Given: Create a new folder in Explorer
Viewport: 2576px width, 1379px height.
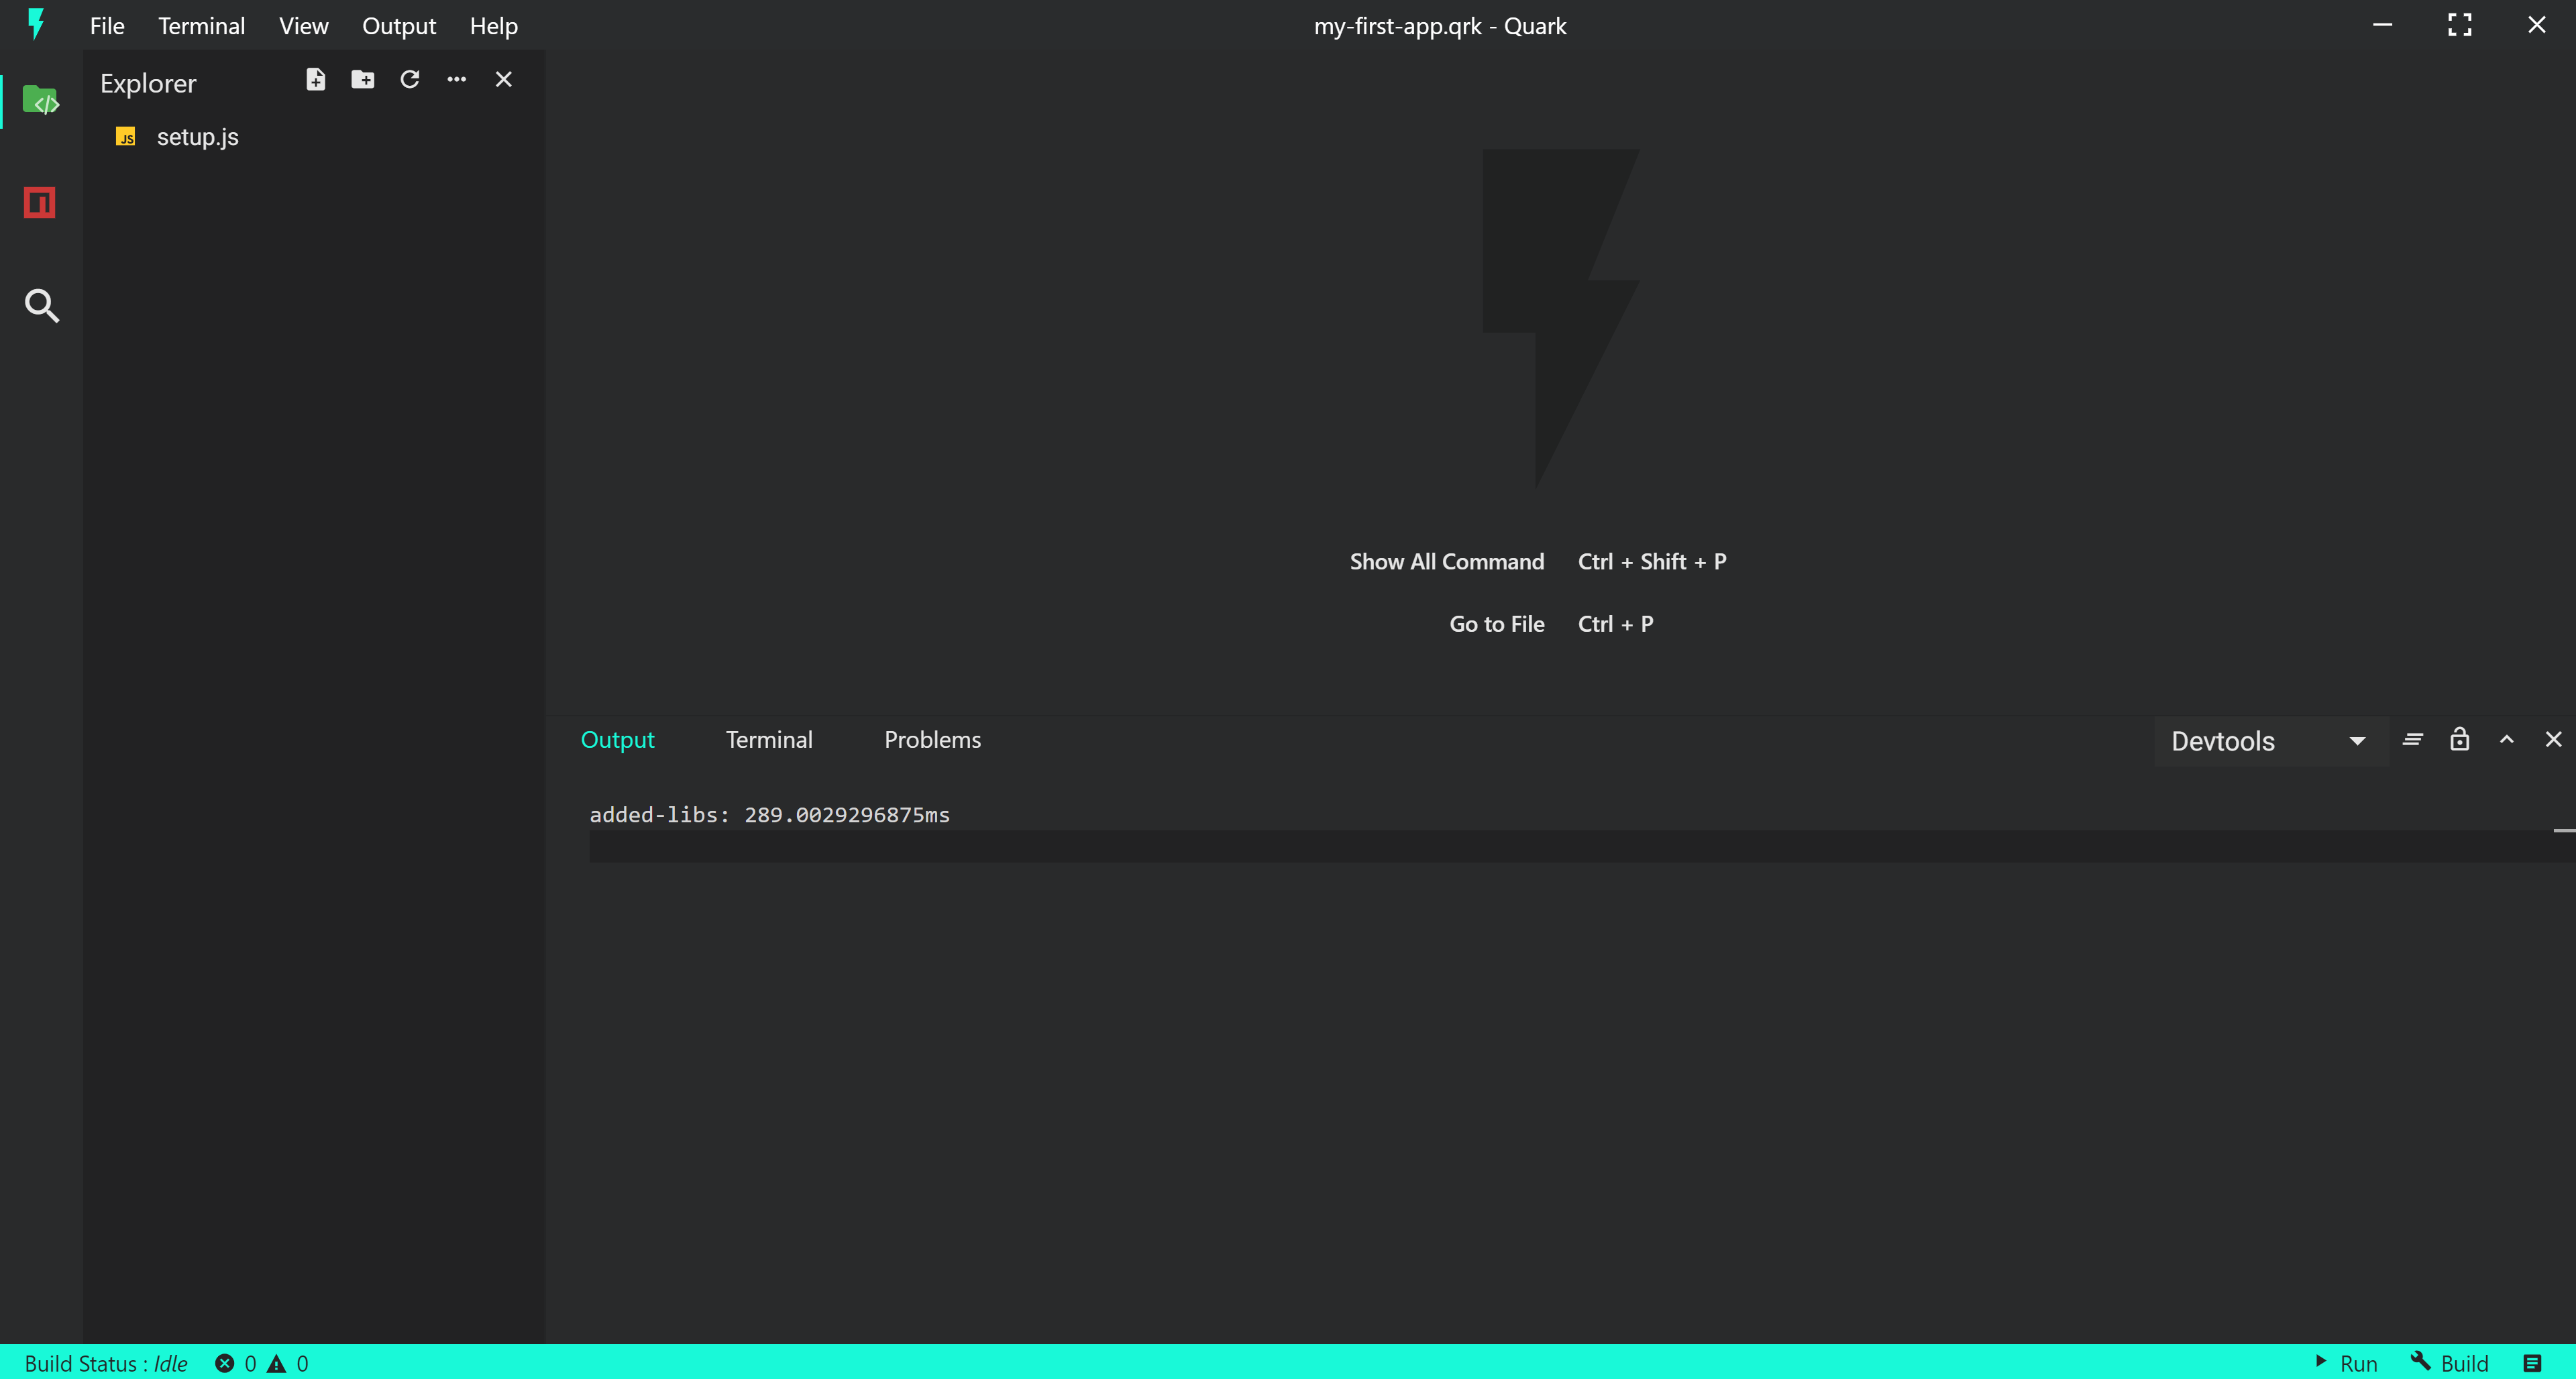Looking at the screenshot, I should pos(363,79).
